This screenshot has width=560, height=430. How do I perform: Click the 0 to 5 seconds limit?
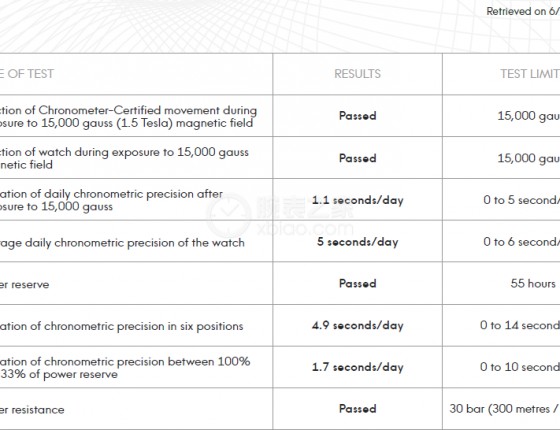pos(521,200)
